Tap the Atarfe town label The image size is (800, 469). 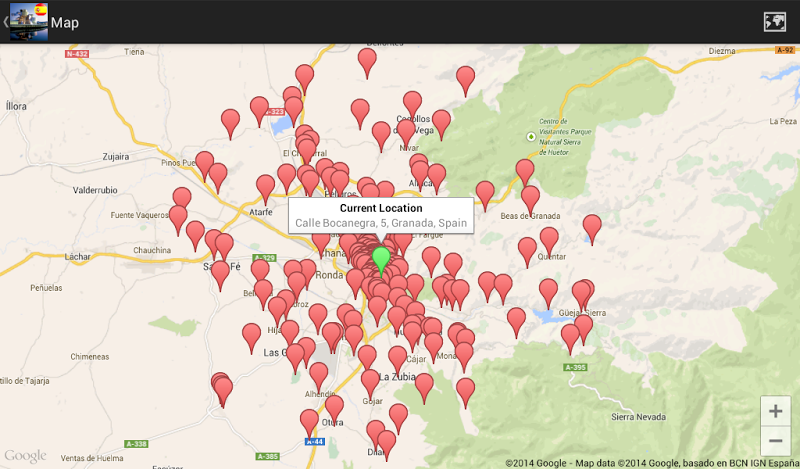coord(261,212)
